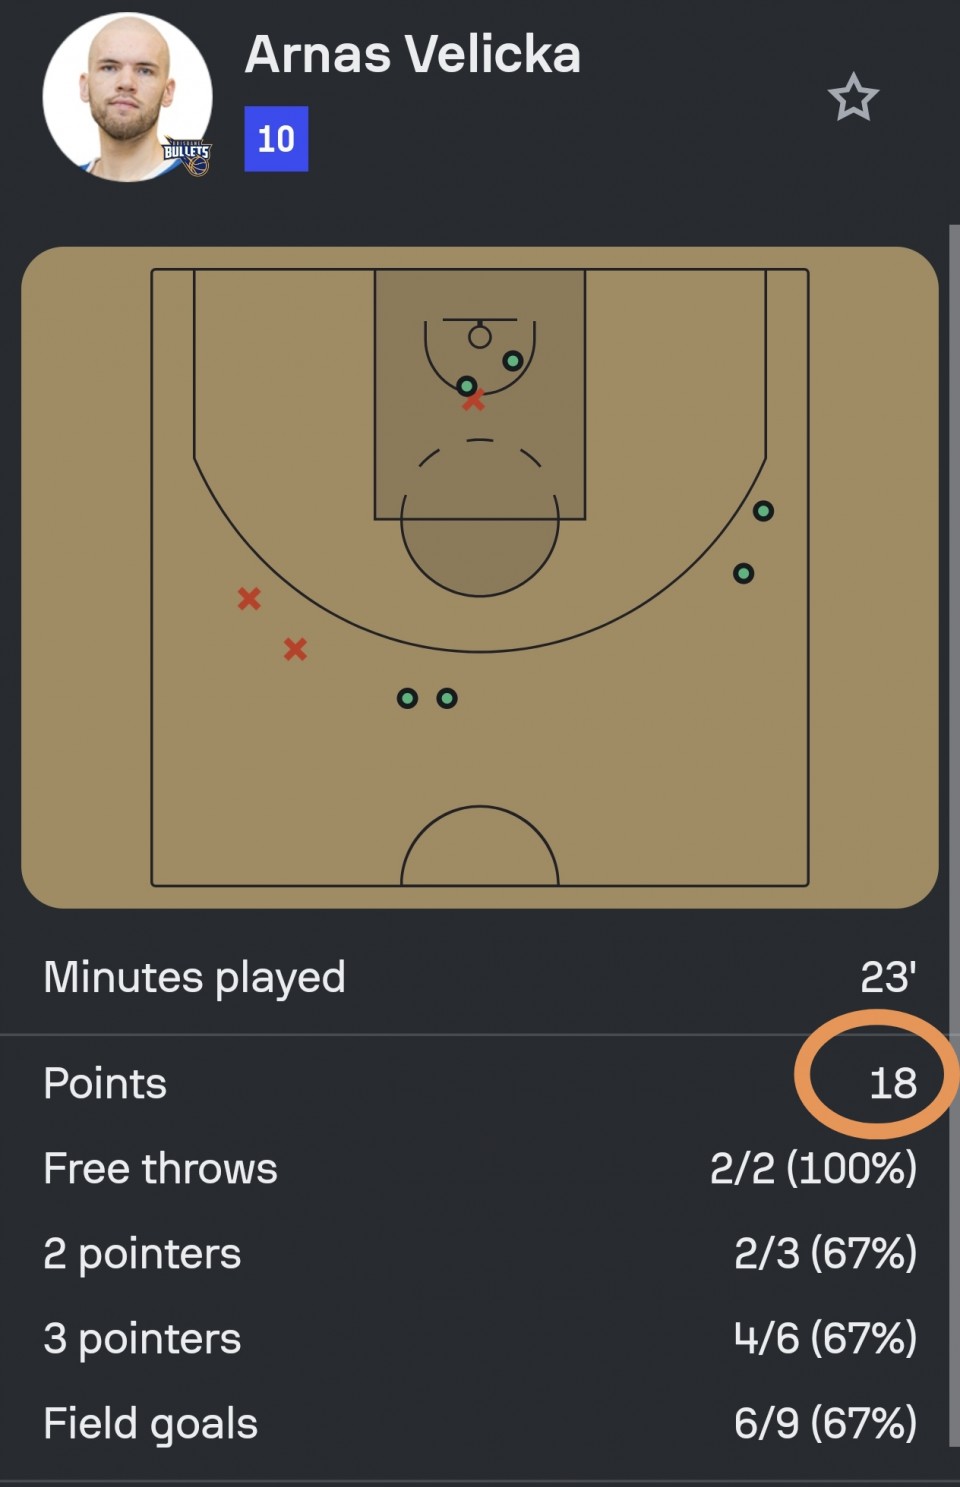Screen dimensions: 960x1487
Task: Click the Arnas Velicka player name
Action: point(413,54)
